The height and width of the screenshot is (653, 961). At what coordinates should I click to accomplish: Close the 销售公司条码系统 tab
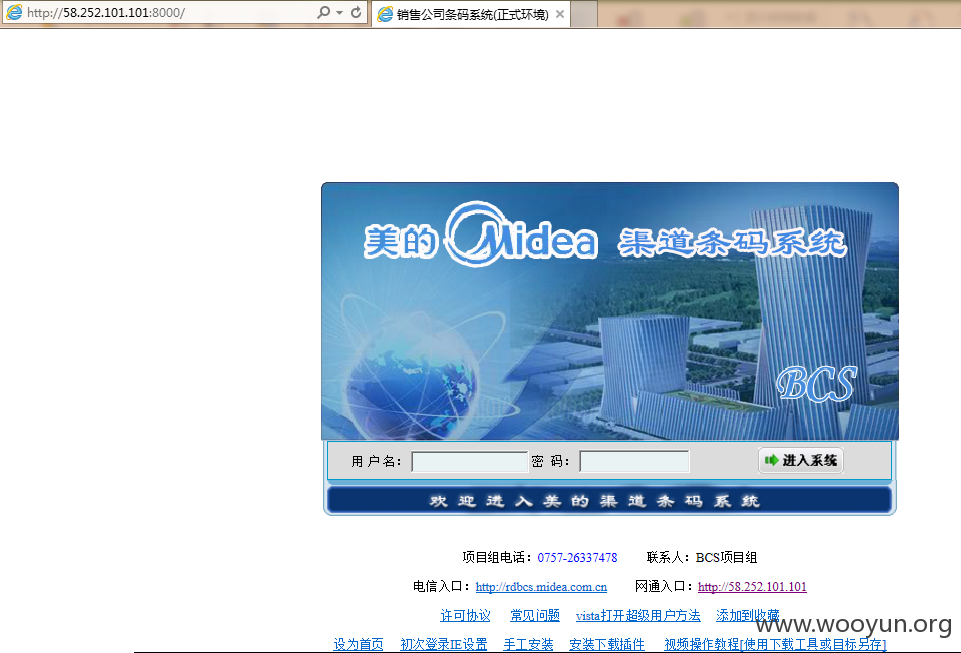click(x=560, y=14)
